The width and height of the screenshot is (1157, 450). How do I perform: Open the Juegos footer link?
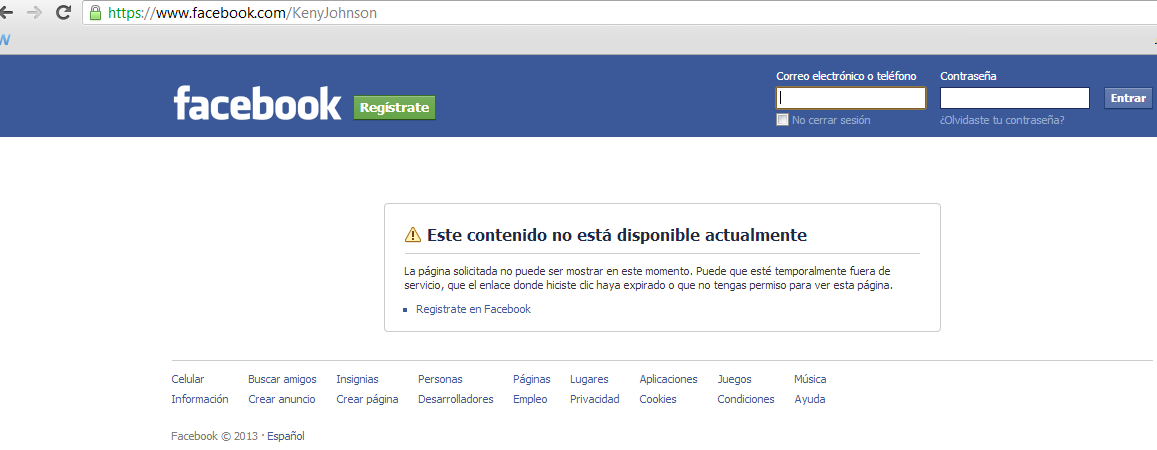(734, 379)
